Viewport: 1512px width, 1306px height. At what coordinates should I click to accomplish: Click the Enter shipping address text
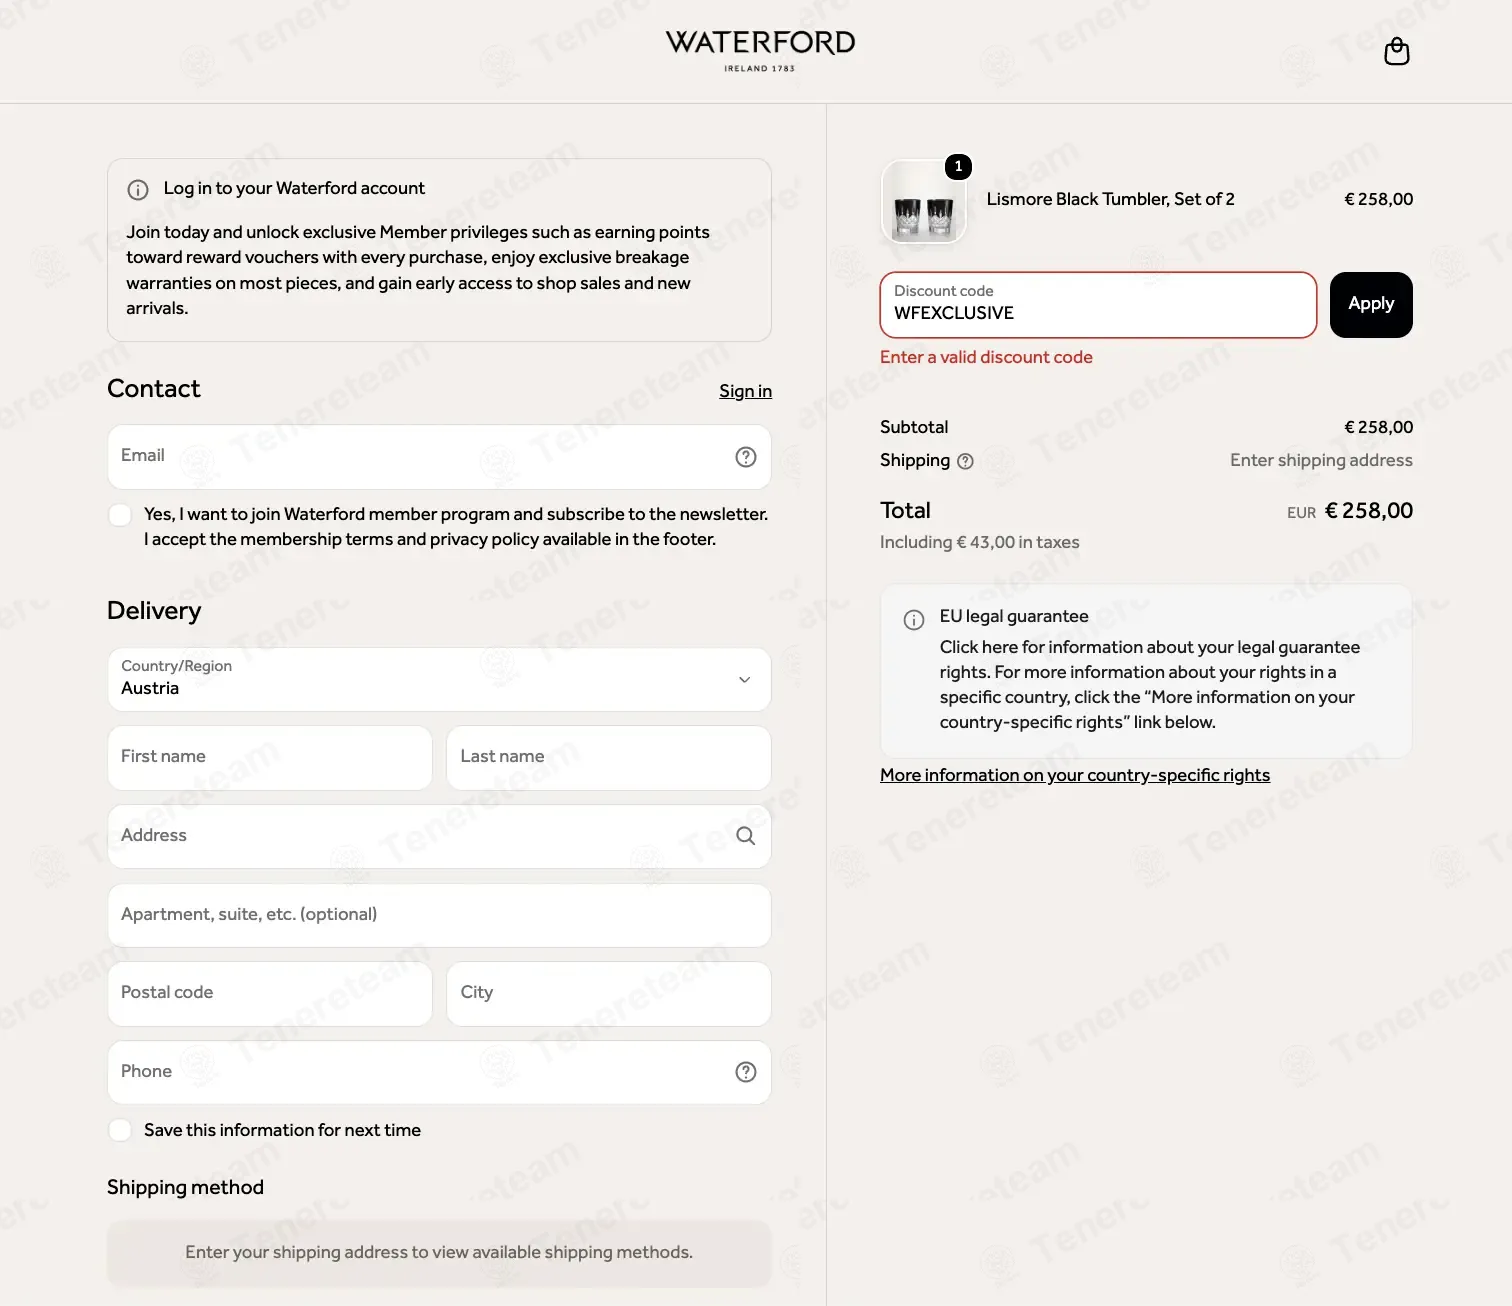(1321, 460)
